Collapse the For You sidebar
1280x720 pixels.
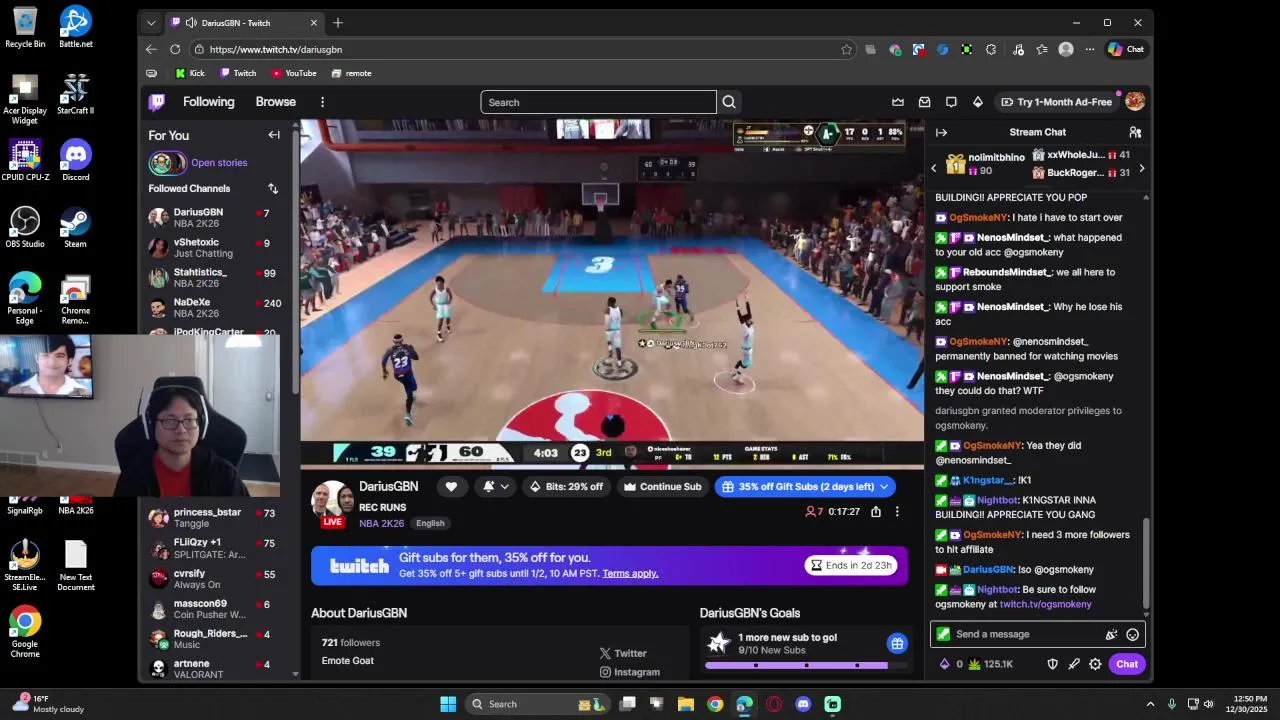(x=274, y=135)
